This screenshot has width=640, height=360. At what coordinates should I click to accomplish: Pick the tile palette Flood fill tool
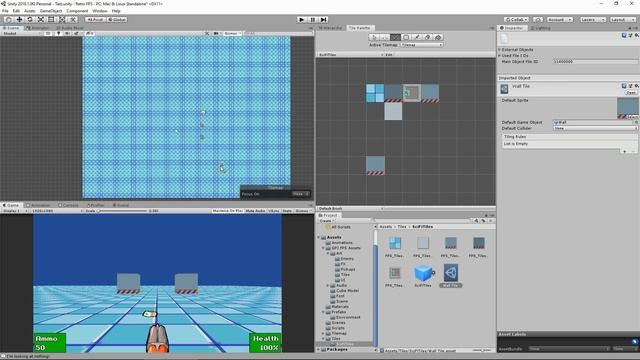(438, 37)
